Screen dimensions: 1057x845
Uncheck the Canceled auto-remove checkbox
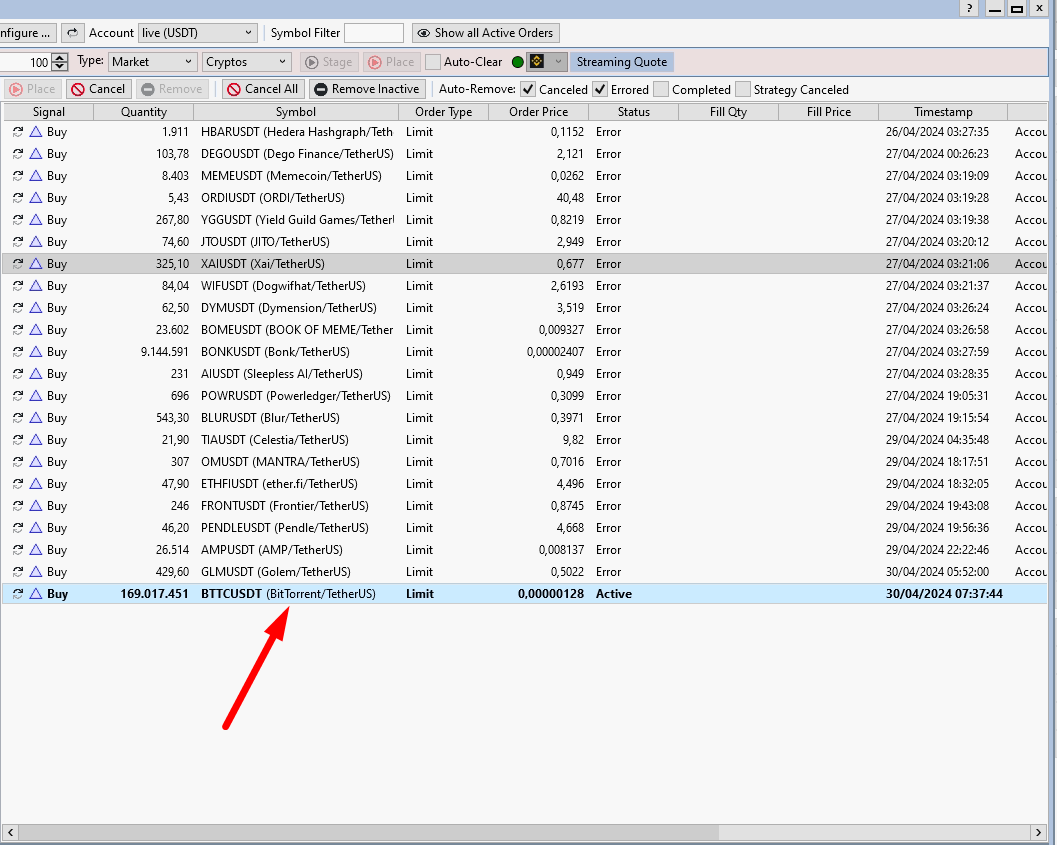tap(528, 90)
